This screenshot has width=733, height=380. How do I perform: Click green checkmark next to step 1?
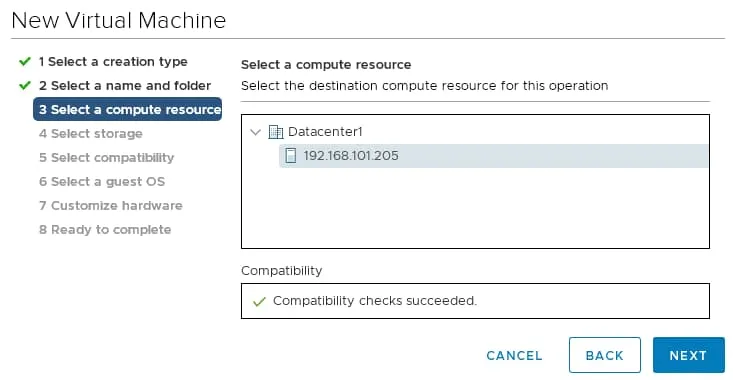pos(25,62)
